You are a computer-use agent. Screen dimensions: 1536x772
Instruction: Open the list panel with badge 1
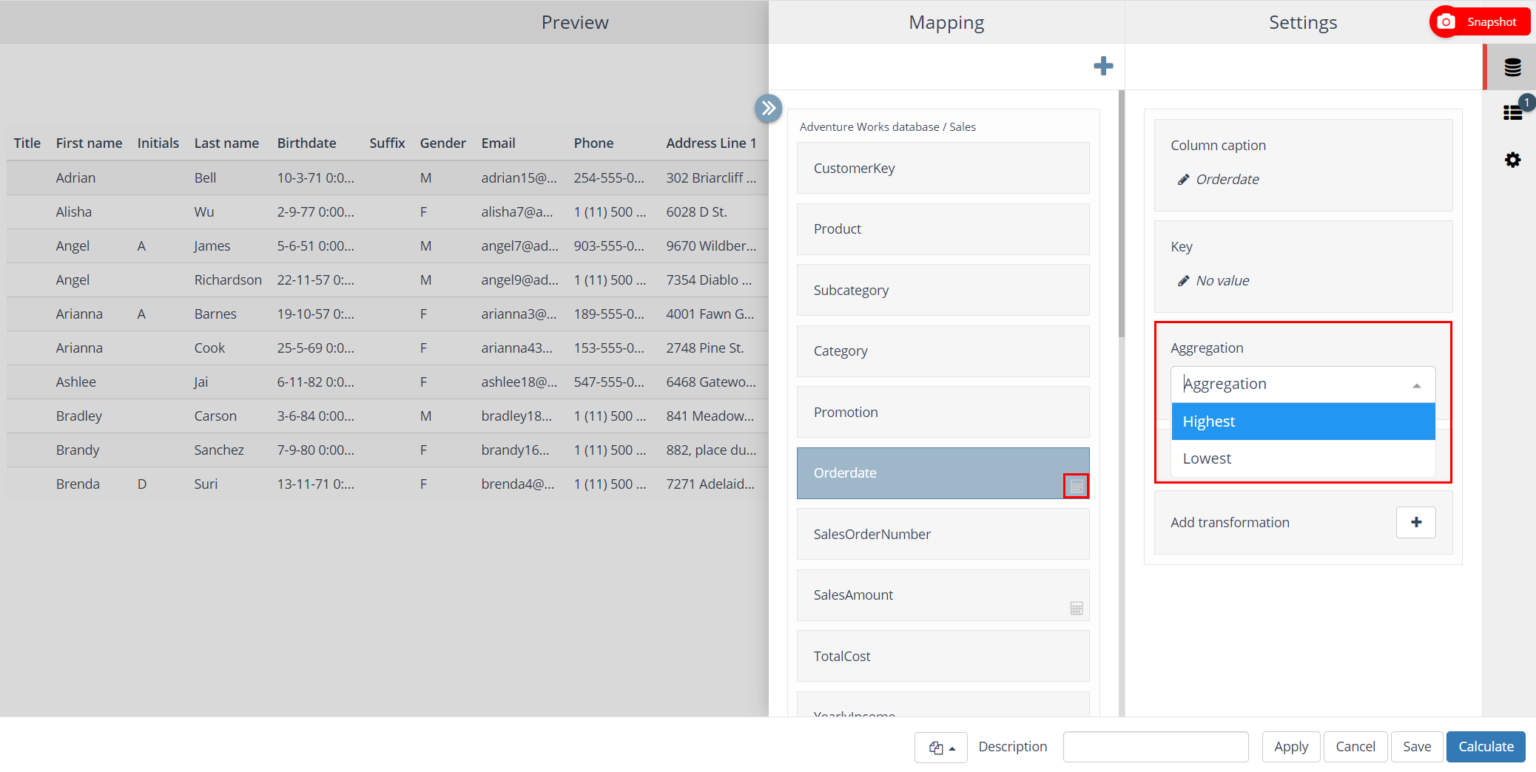1512,113
